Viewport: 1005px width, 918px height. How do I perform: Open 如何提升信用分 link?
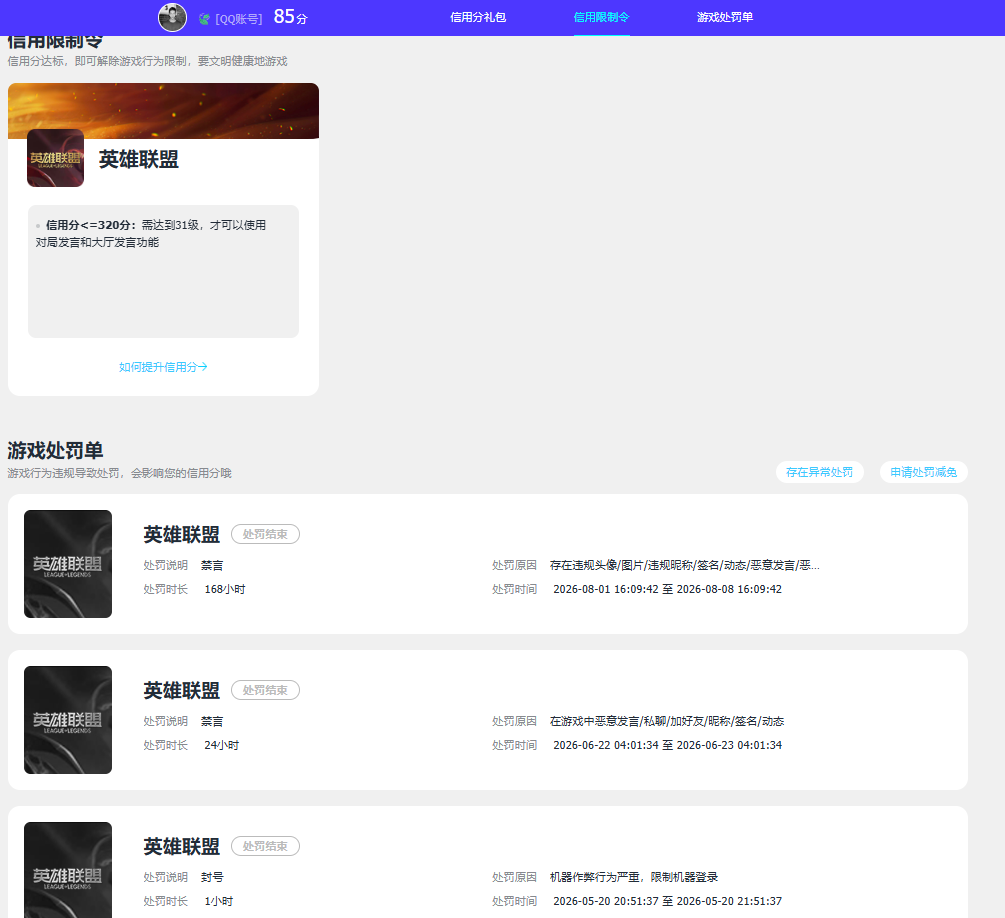tap(163, 367)
